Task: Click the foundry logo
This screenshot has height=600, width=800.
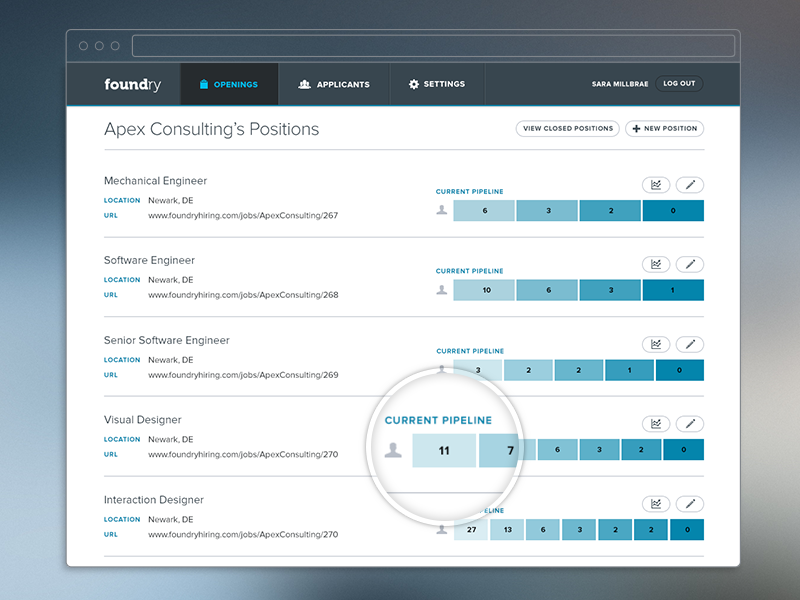Action: coord(133,84)
